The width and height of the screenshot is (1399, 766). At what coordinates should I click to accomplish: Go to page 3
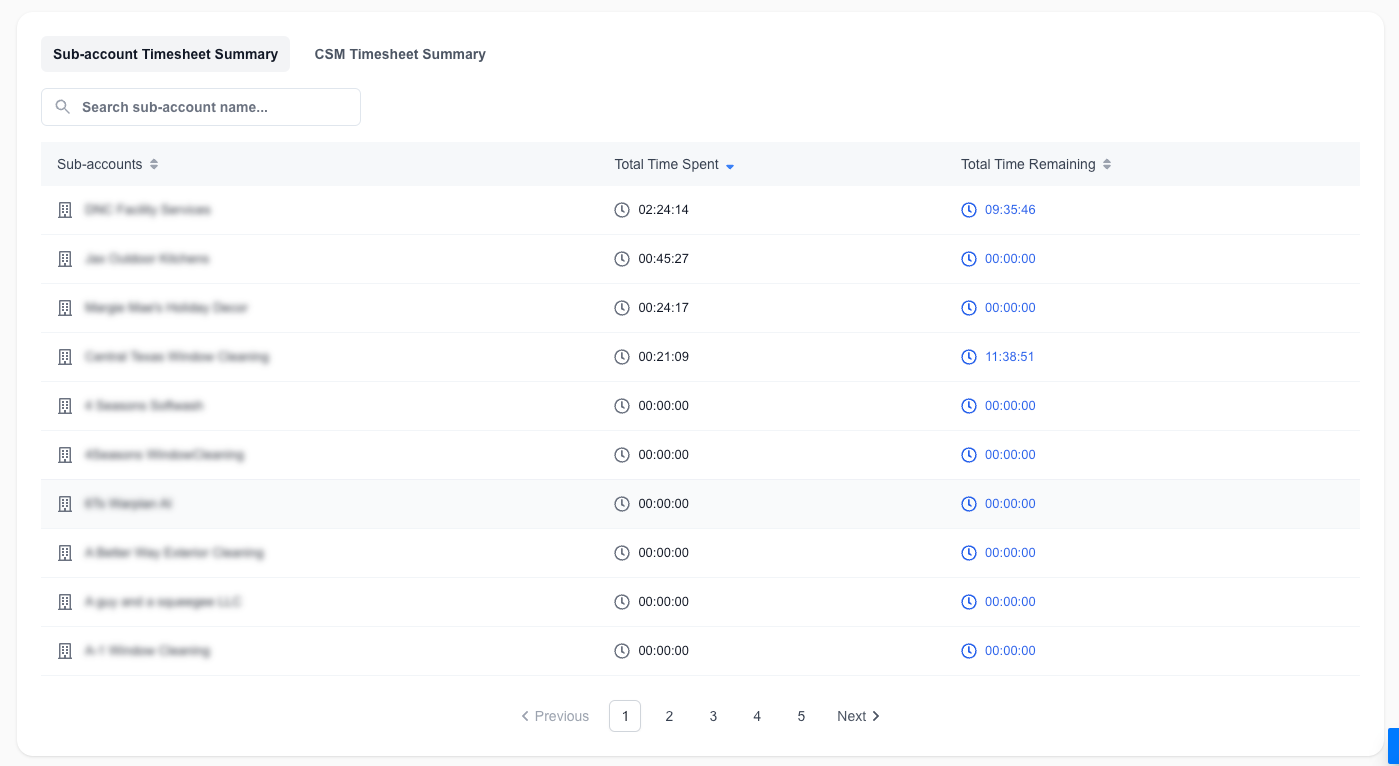point(713,716)
